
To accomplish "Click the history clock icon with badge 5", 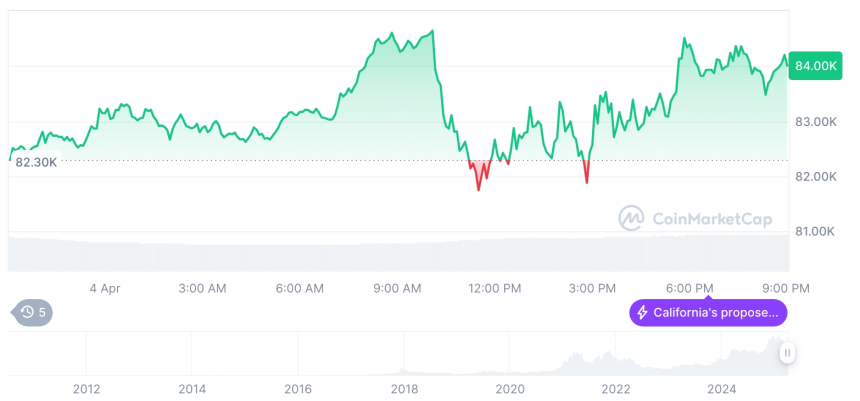I will (31, 313).
